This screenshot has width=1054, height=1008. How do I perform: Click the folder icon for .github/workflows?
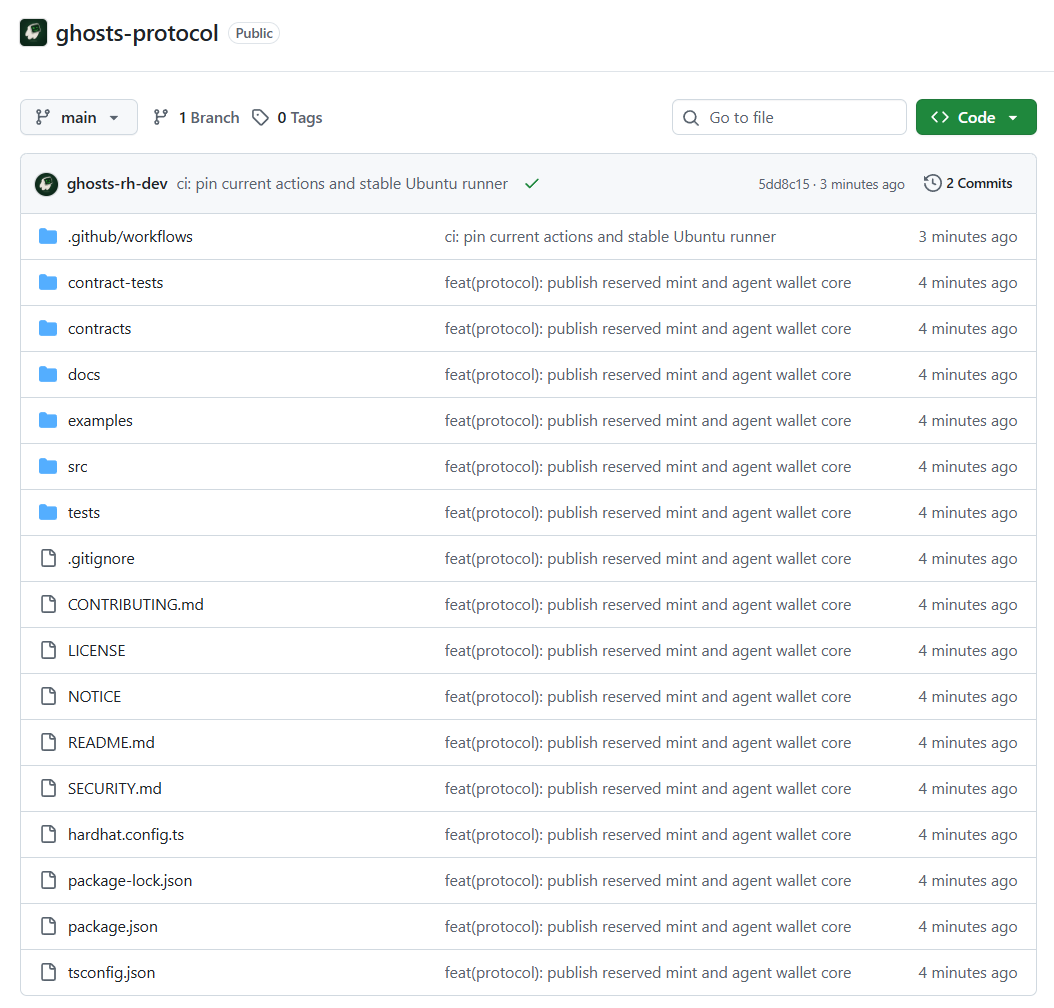click(48, 237)
